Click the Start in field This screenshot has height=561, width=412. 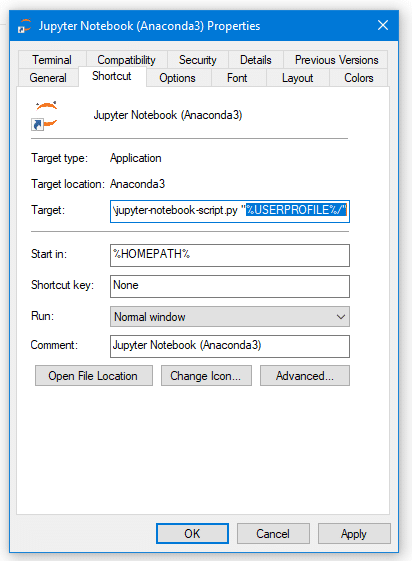[230, 255]
